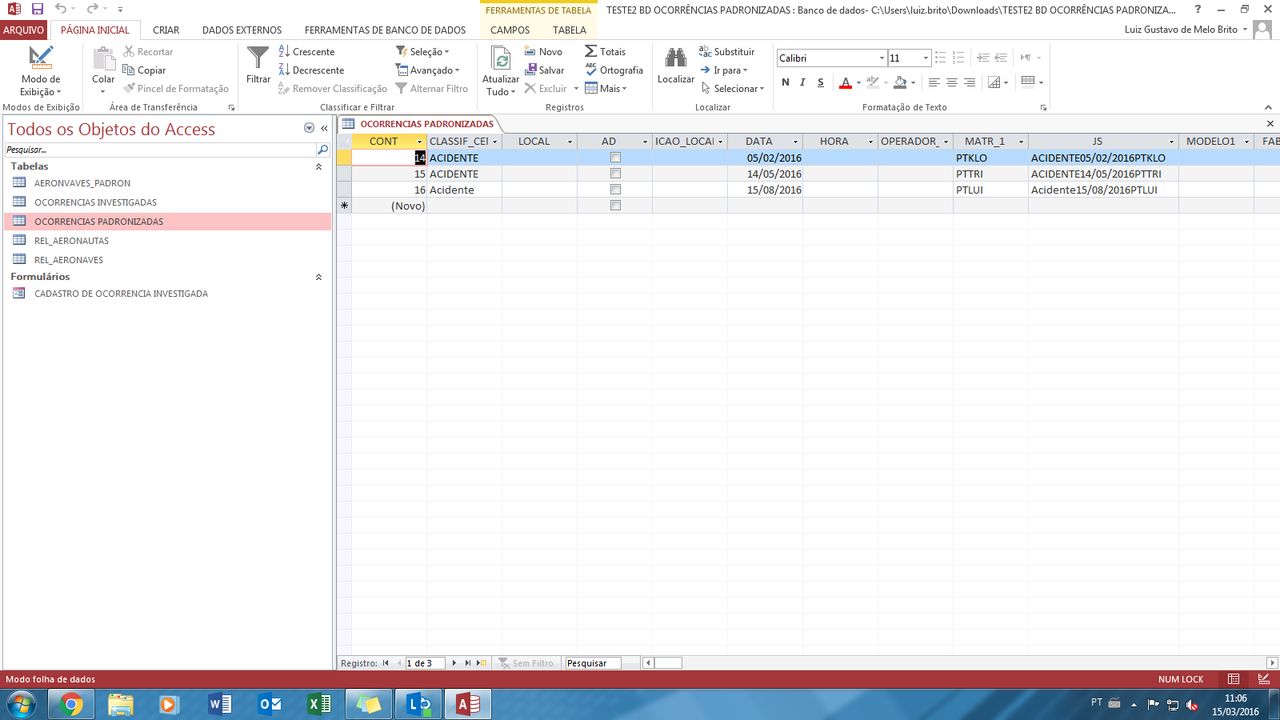The image size is (1280, 720).
Task: Go to the first record in navigation
Action: click(x=386, y=663)
